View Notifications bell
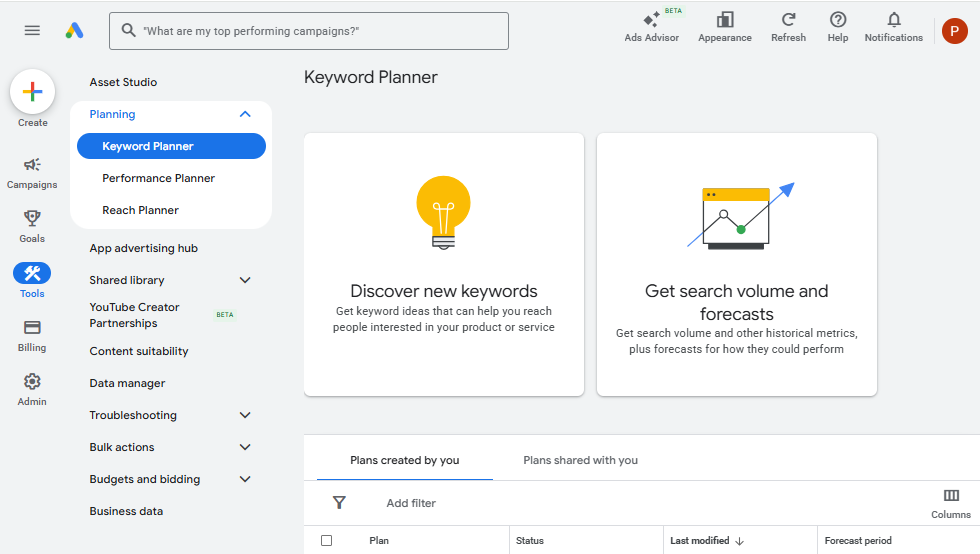The image size is (980, 554). tap(893, 27)
